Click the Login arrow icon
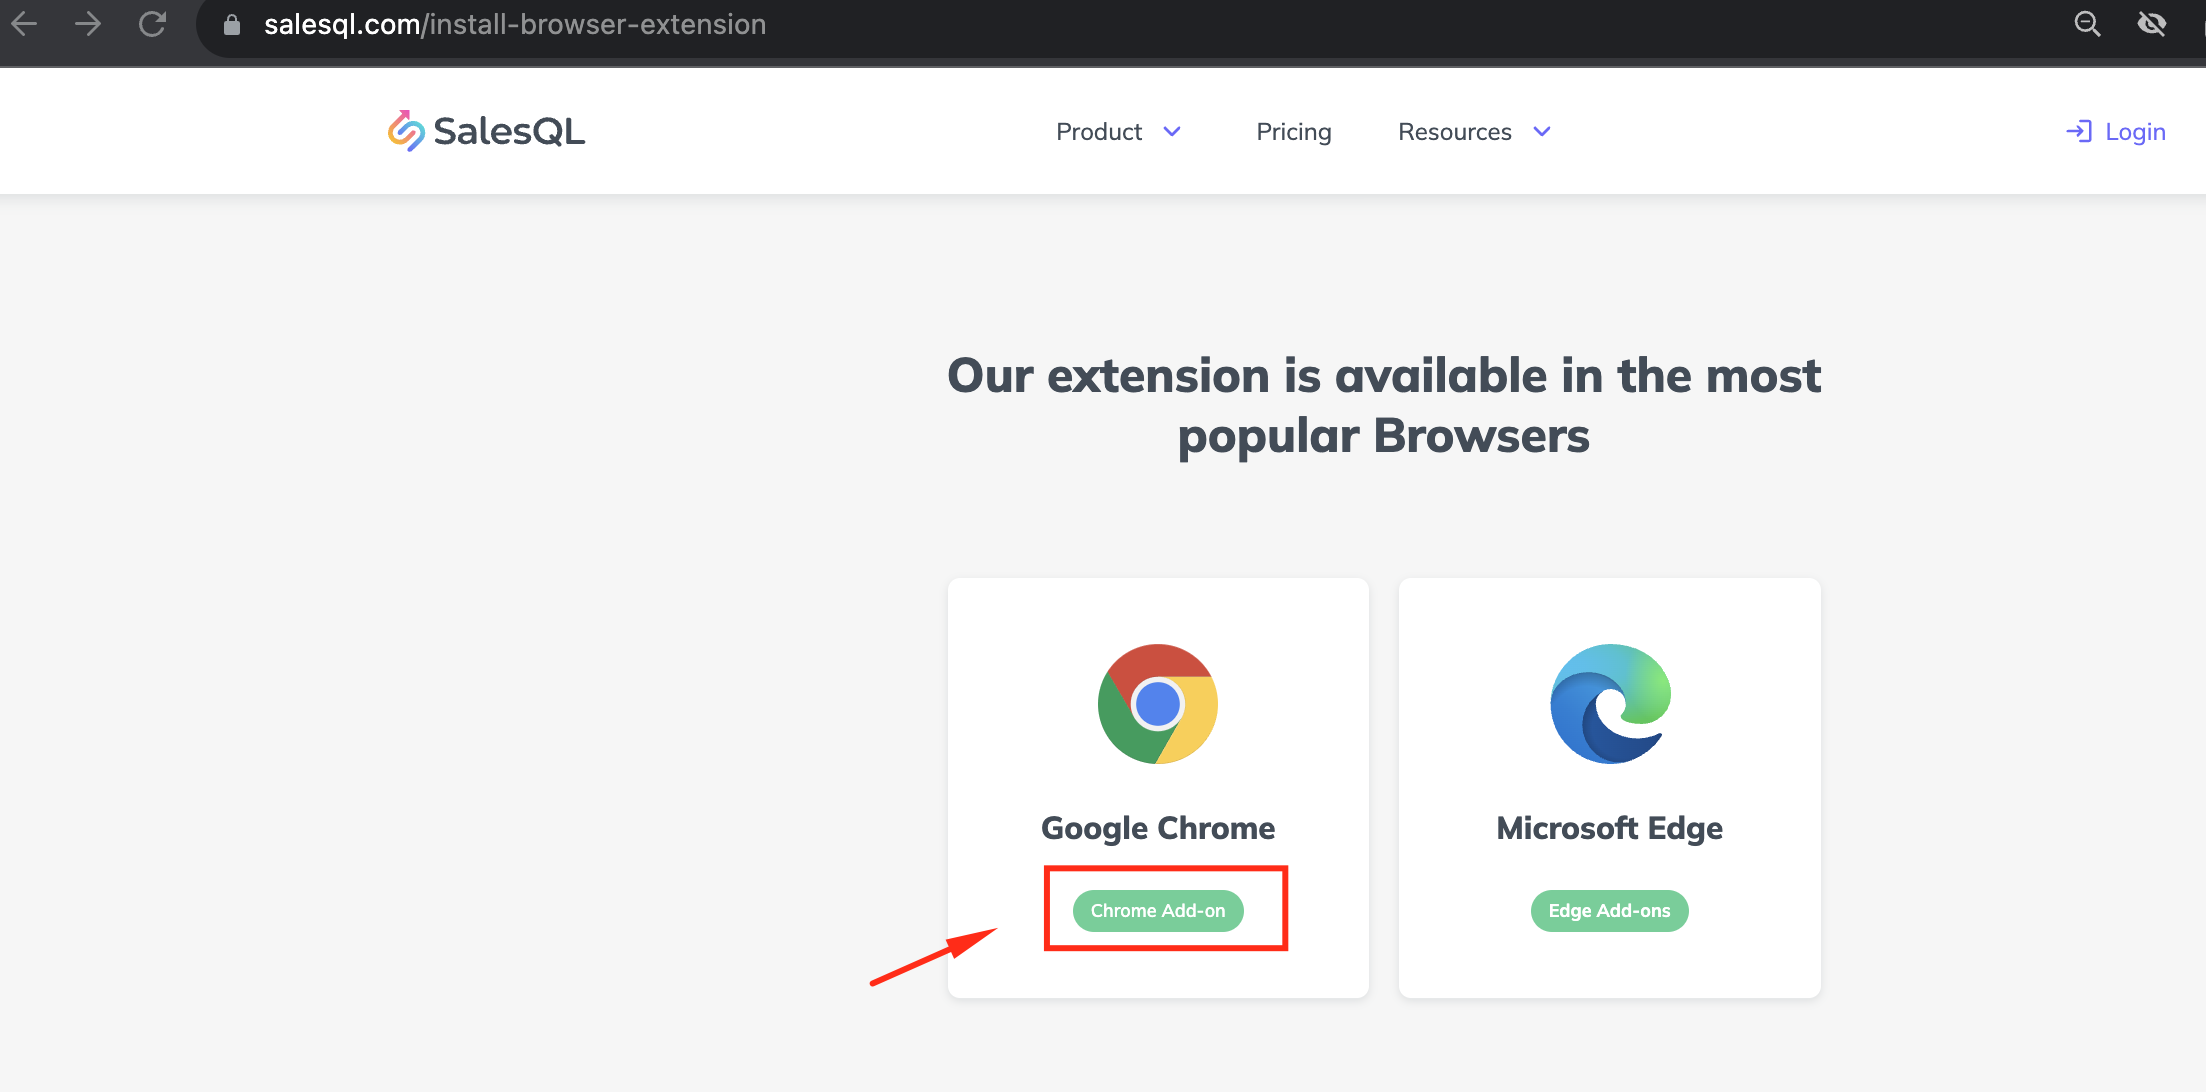Image resolution: width=2206 pixels, height=1092 pixels. [x=2078, y=131]
